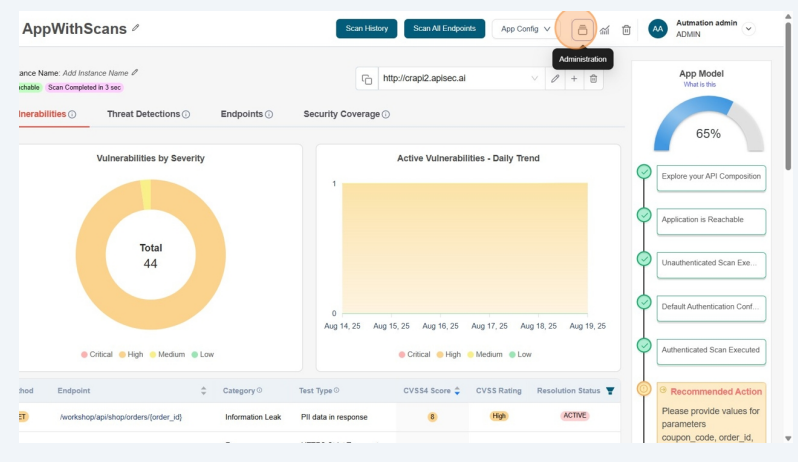
Task: Open the Administration lock icon
Action: pos(582,29)
